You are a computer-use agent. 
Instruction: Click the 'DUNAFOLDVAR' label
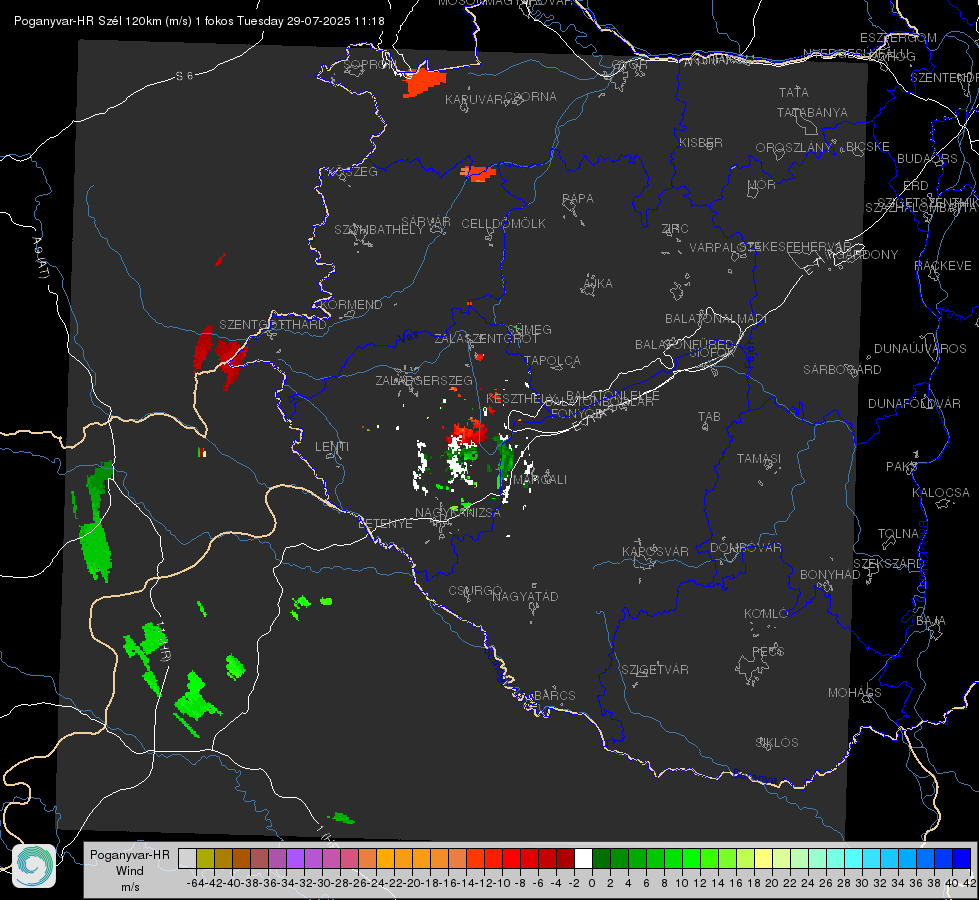point(914,403)
